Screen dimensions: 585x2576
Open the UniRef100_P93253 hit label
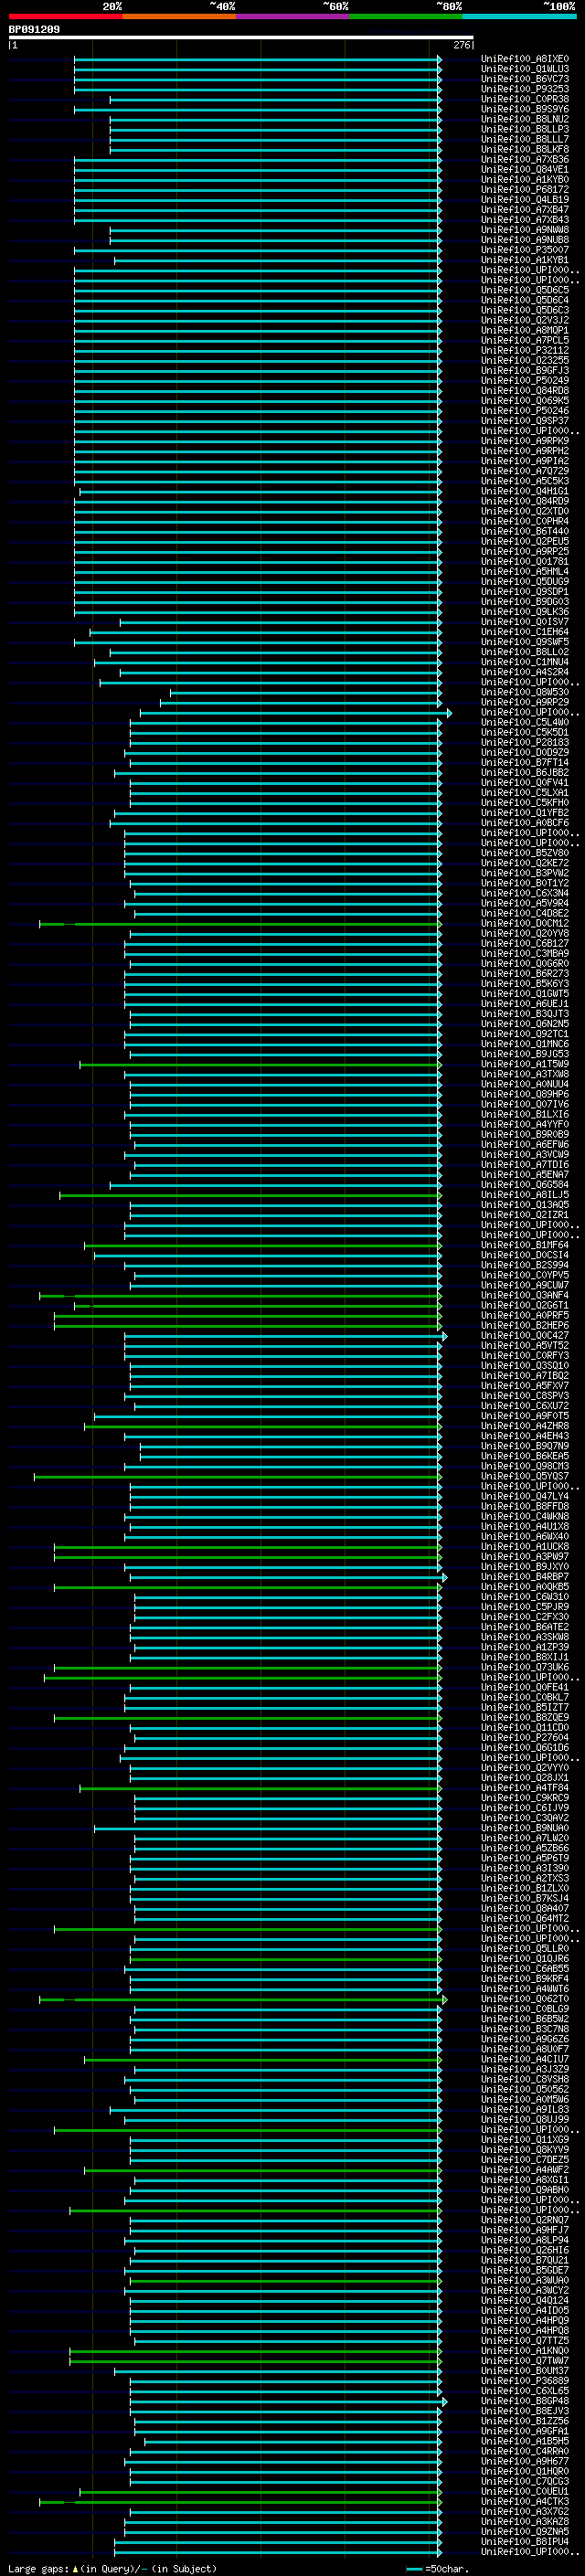point(525,89)
